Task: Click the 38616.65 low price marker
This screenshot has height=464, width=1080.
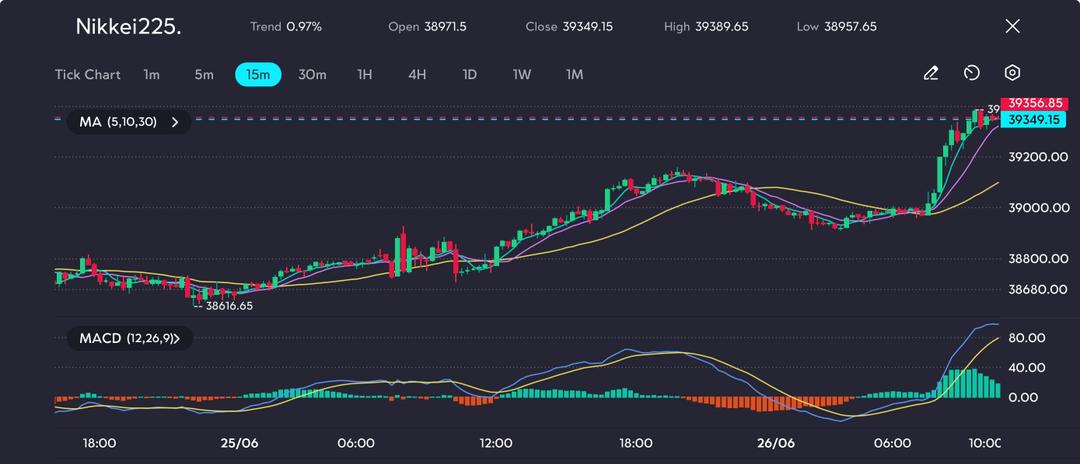Action: (228, 306)
